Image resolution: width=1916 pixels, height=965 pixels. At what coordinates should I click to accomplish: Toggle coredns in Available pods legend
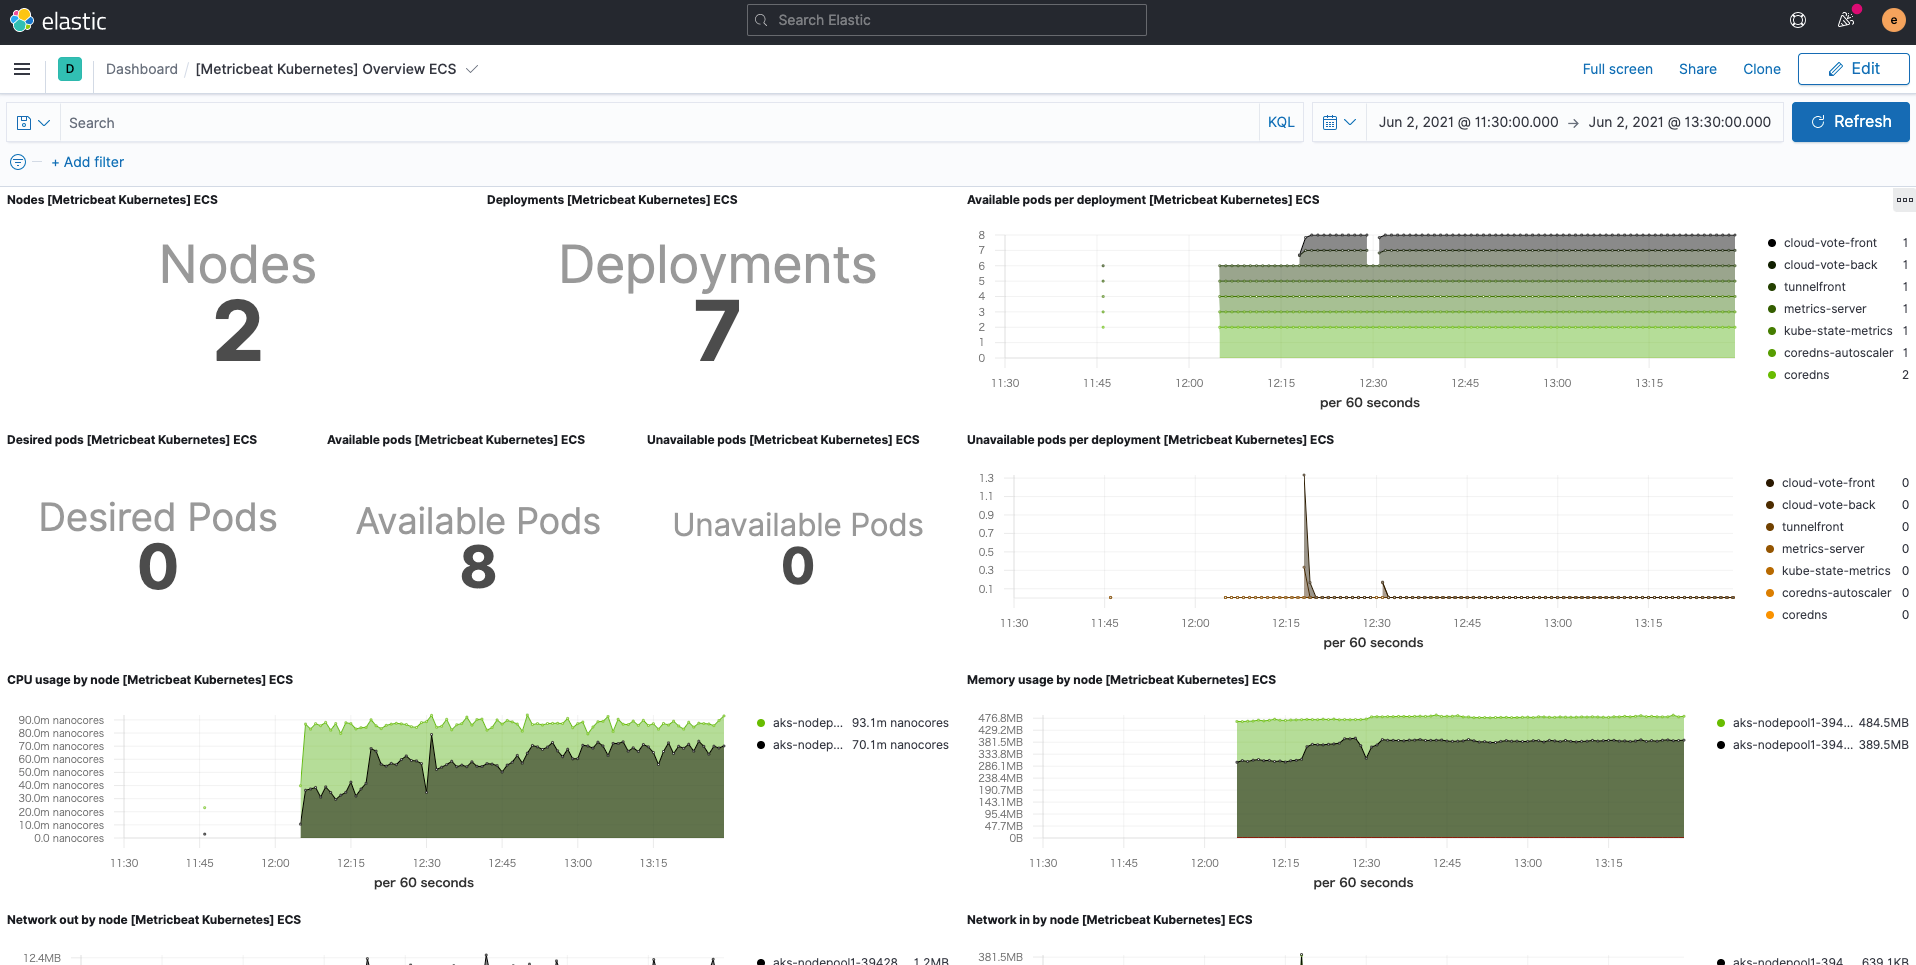click(x=1806, y=375)
